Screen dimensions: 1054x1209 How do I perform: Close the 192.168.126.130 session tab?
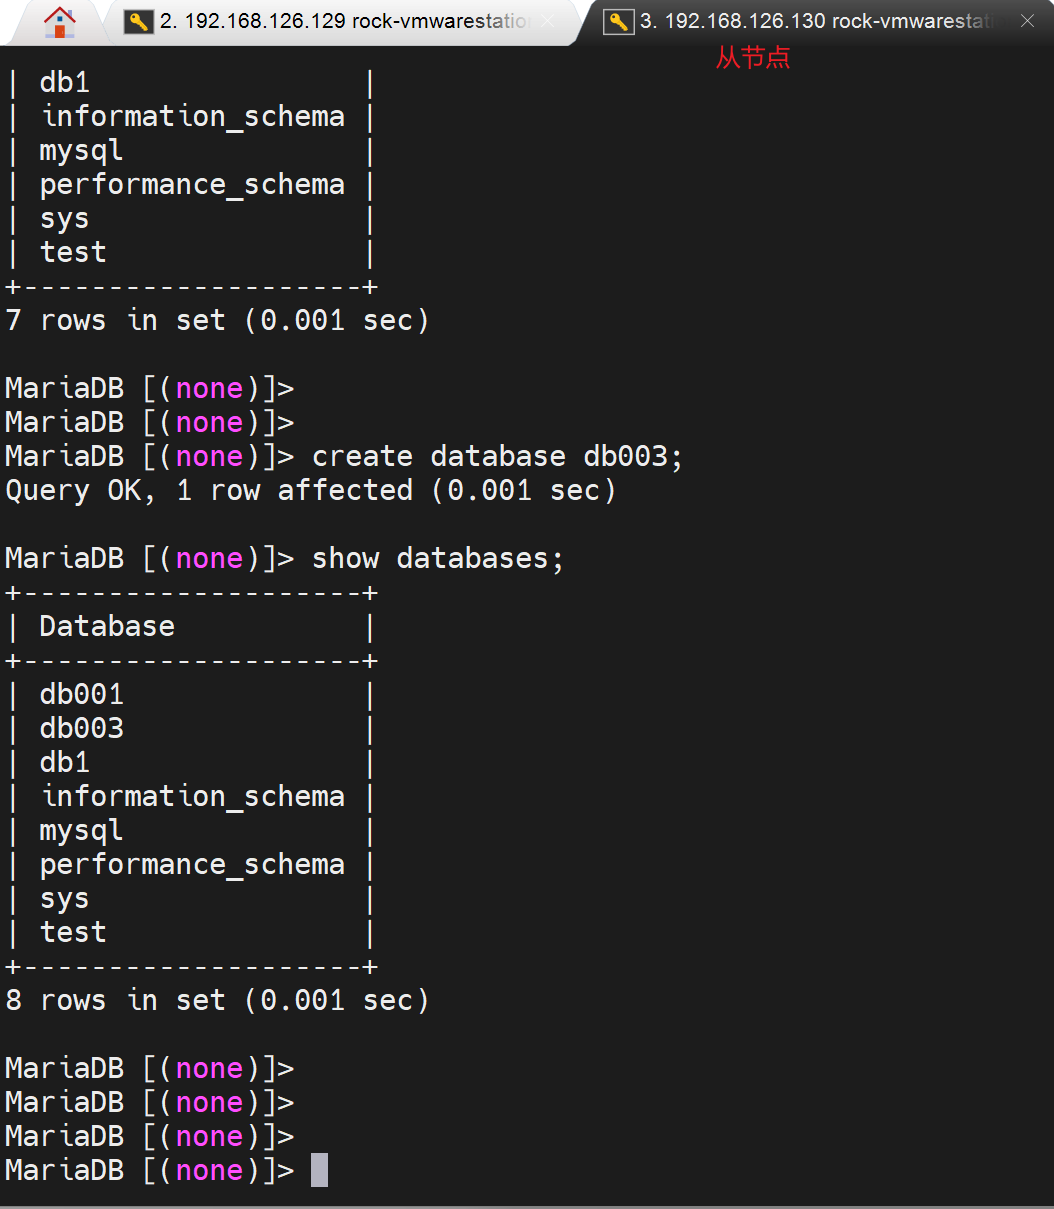[1027, 21]
